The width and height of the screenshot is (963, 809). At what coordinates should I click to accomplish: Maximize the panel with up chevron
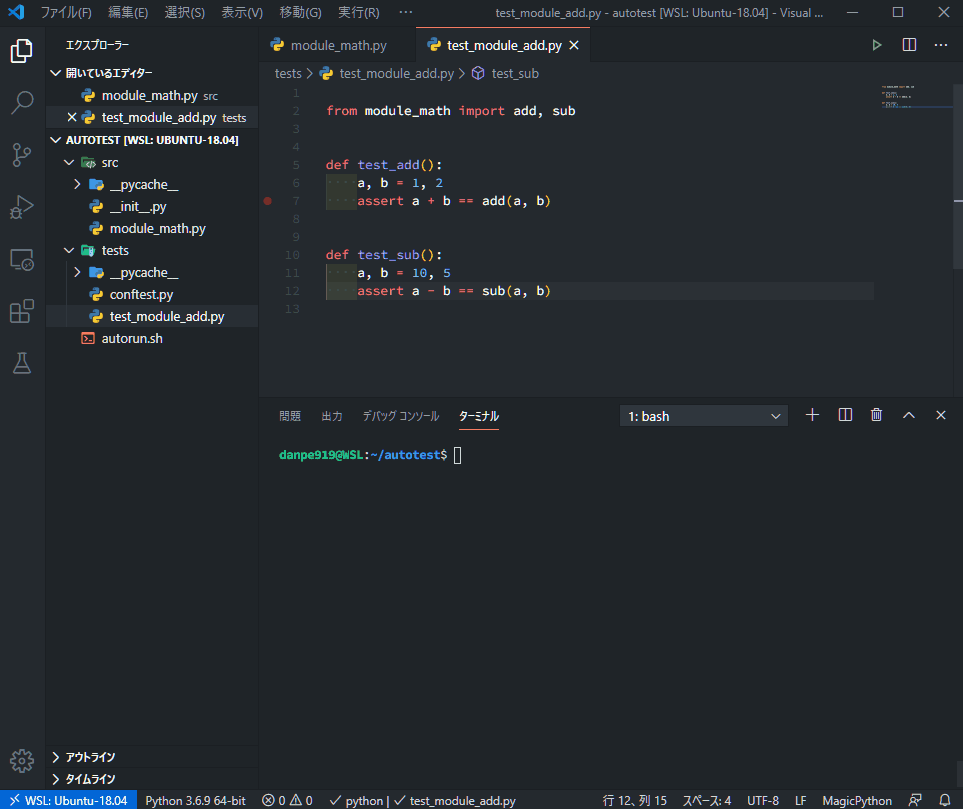[x=908, y=415]
